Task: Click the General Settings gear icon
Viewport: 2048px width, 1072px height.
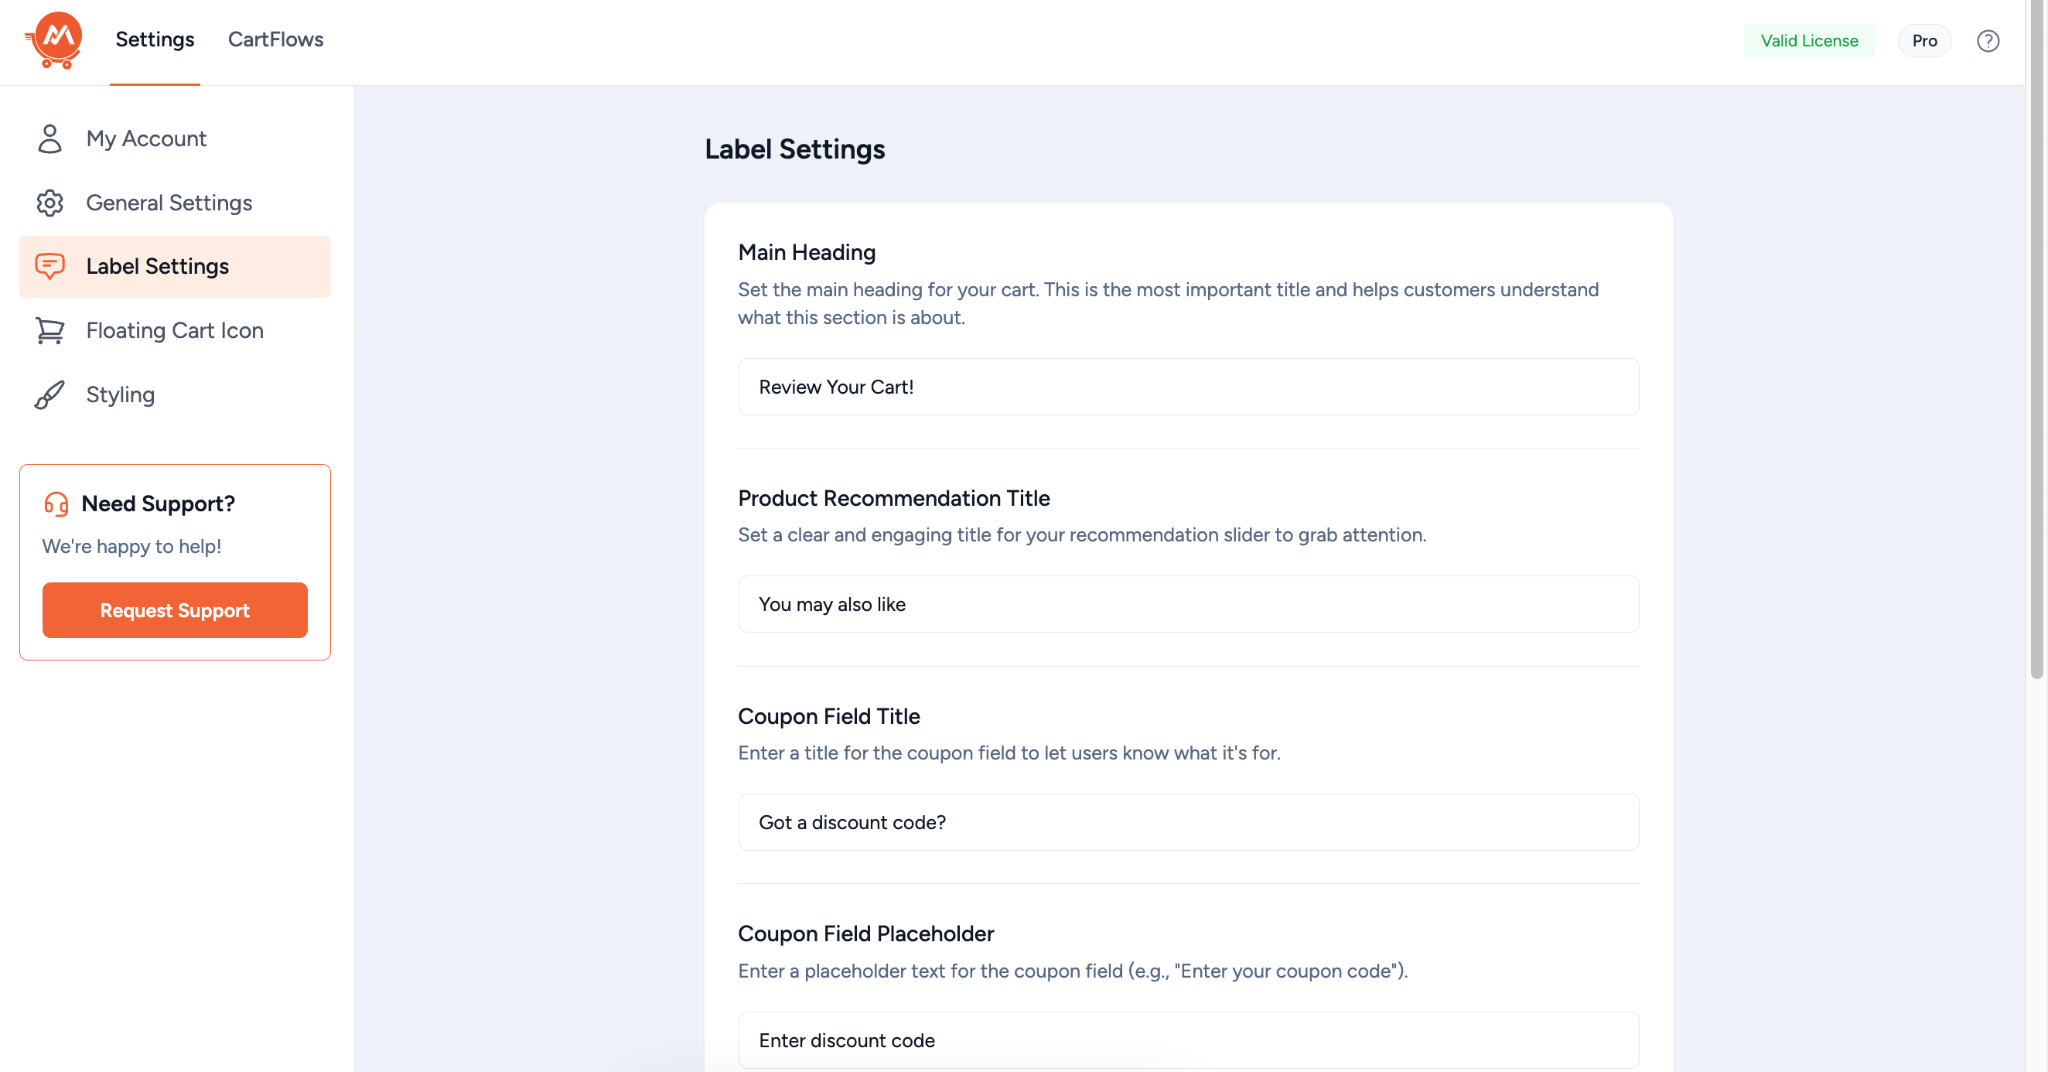Action: tap(50, 203)
